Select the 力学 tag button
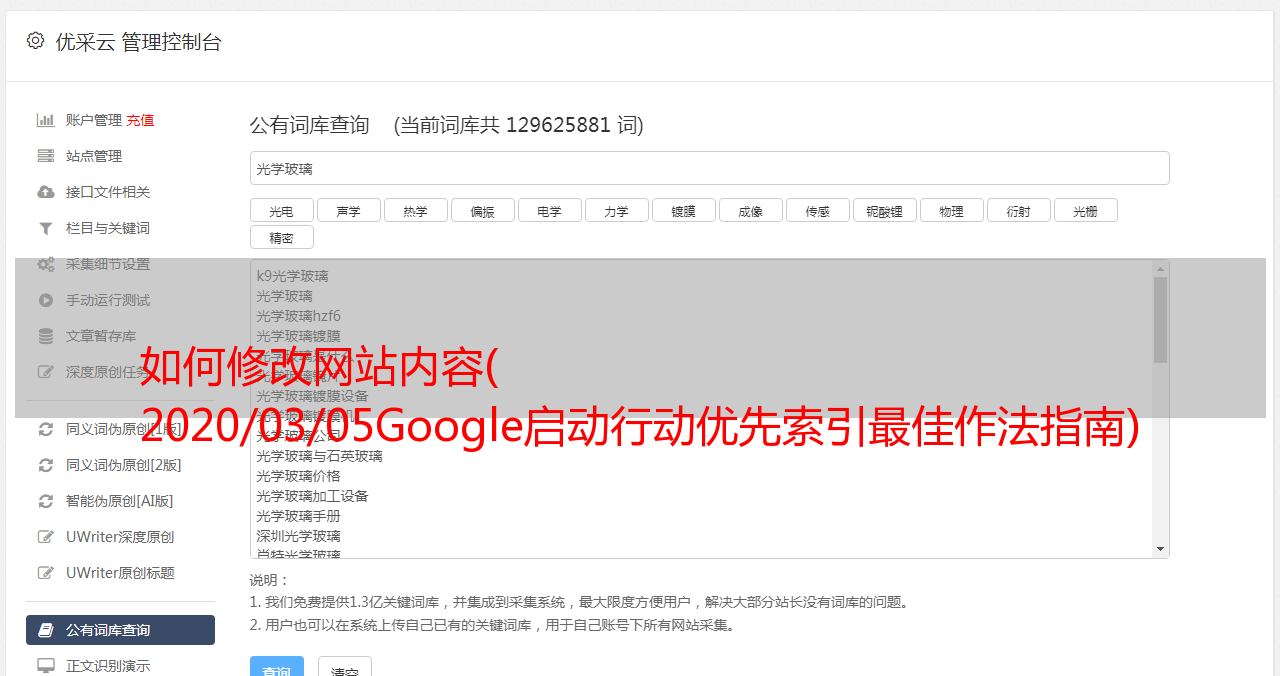The image size is (1280, 676). (x=616, y=210)
